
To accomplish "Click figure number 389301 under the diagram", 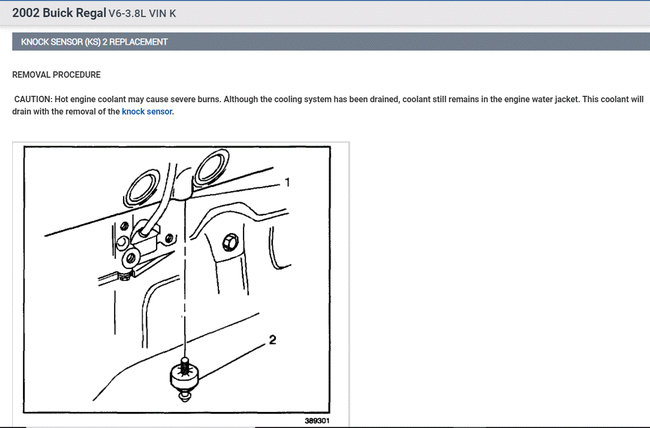I will [x=317, y=421].
